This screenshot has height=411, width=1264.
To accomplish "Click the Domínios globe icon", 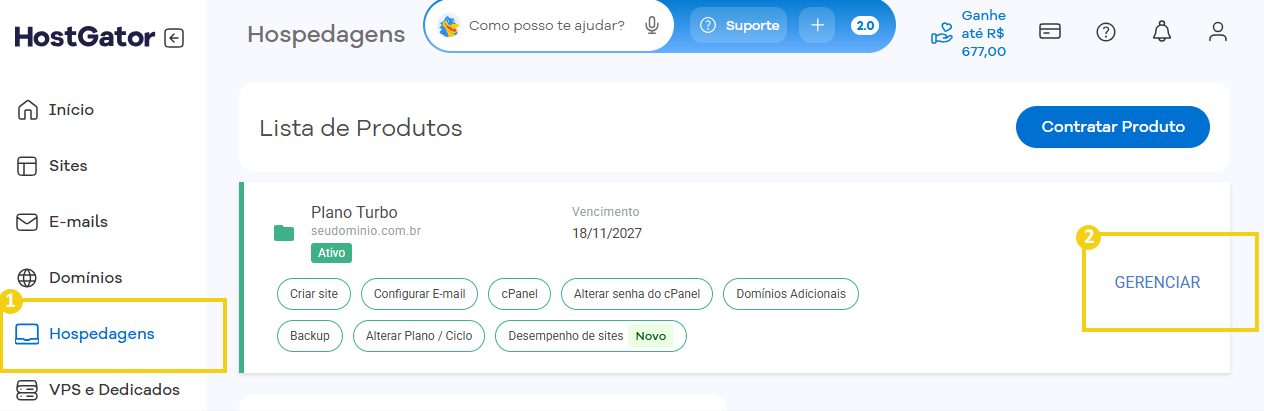I will click(28, 277).
